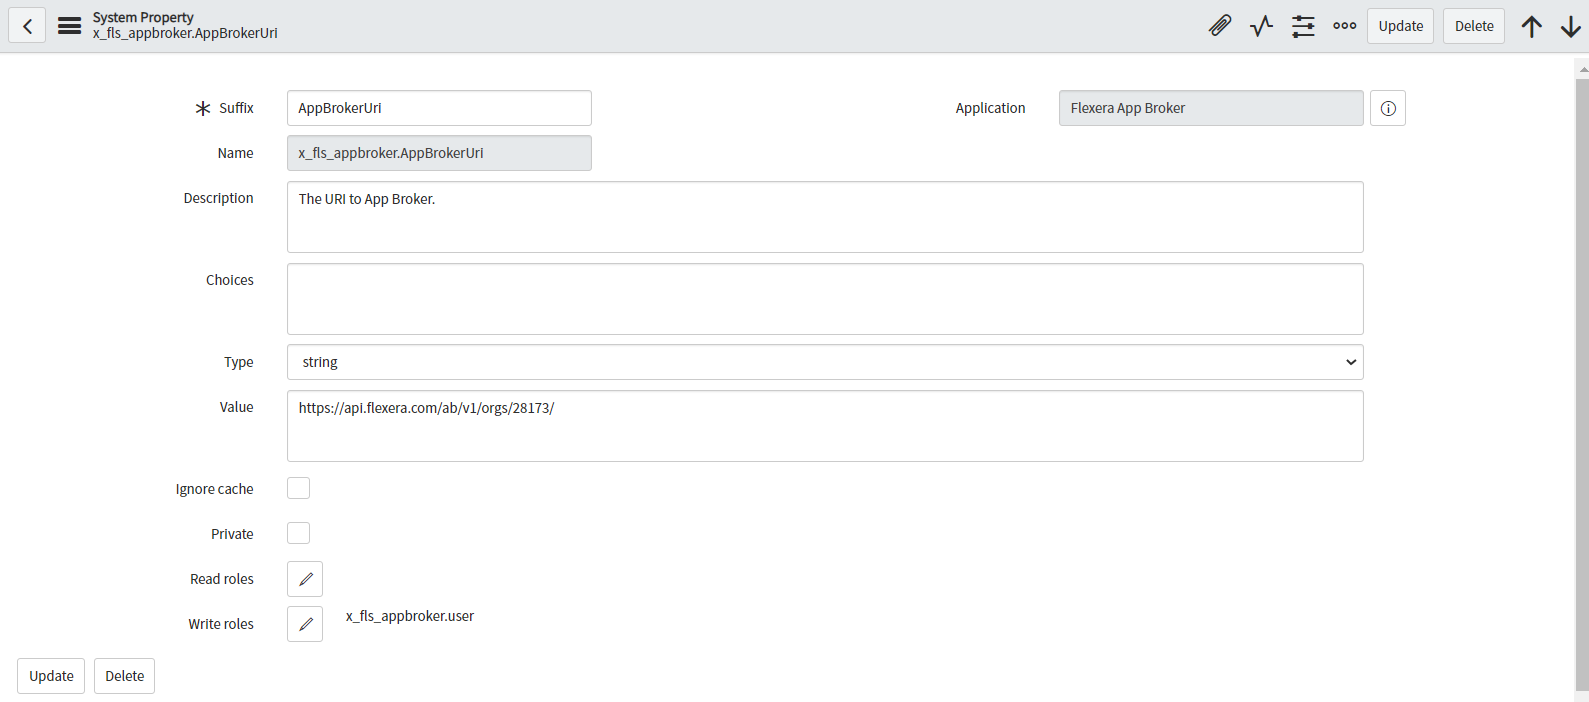Image resolution: width=1589 pixels, height=702 pixels.
Task: Click the Application field Flexera App Broker
Action: click(1211, 108)
